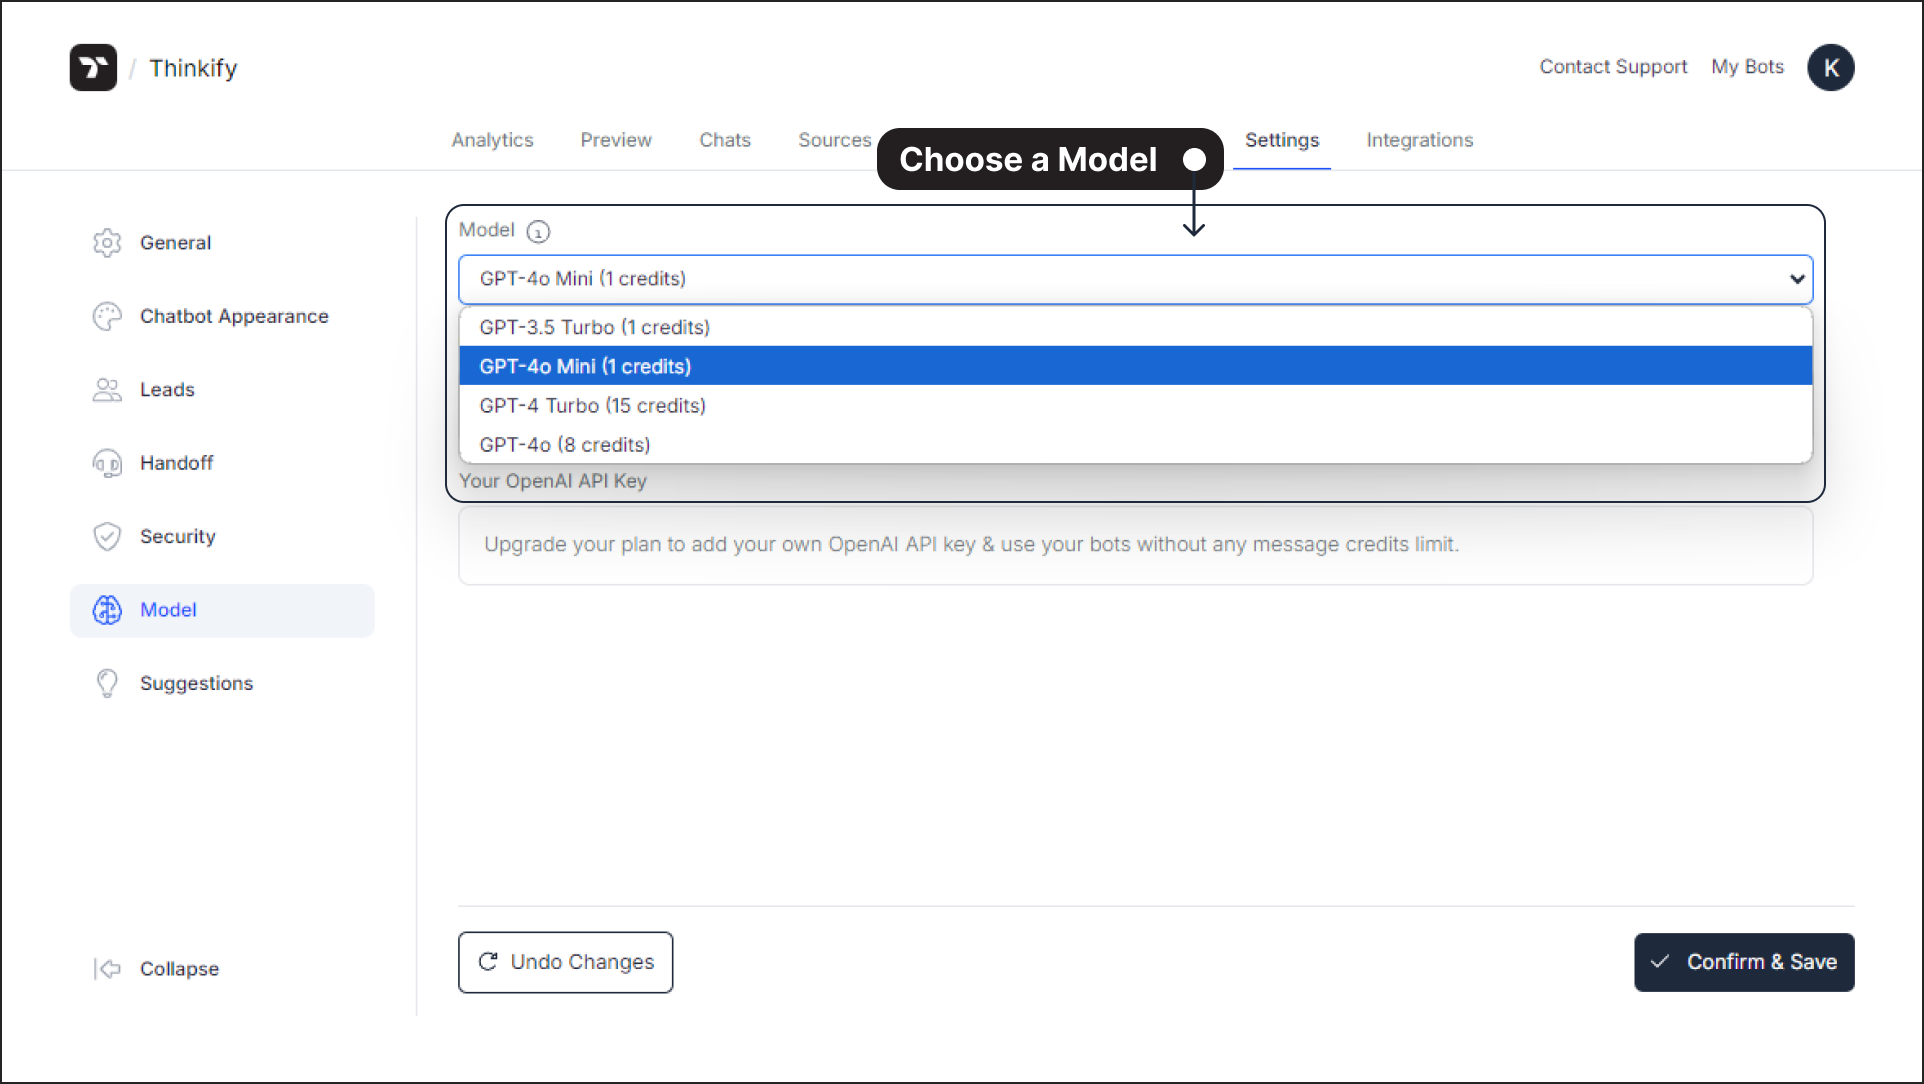Click the Chatbot Appearance icon

106,316
